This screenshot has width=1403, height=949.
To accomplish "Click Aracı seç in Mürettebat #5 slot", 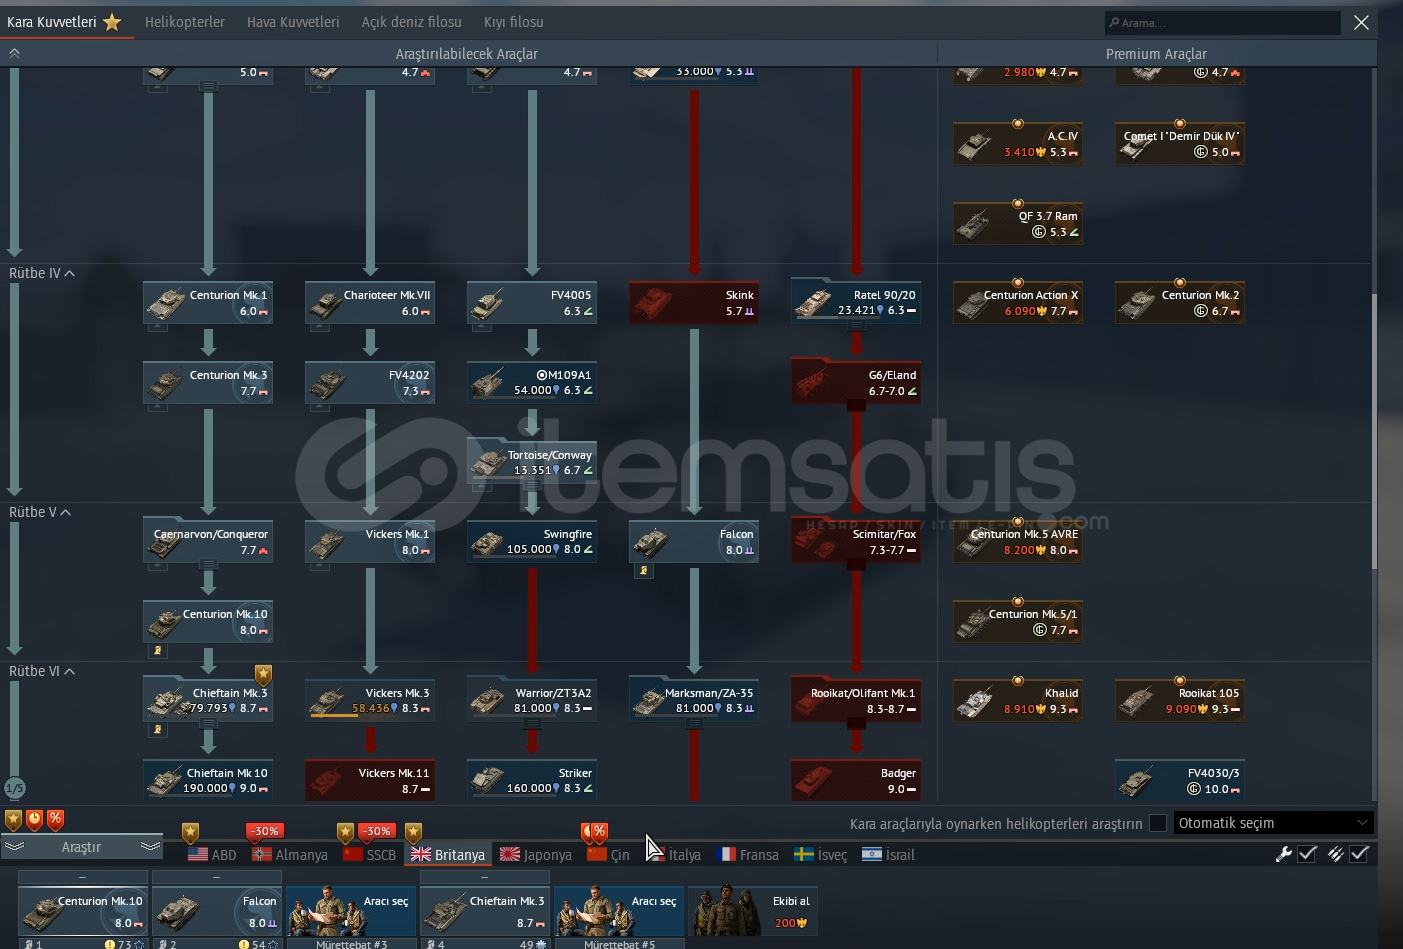I will pyautogui.click(x=619, y=910).
